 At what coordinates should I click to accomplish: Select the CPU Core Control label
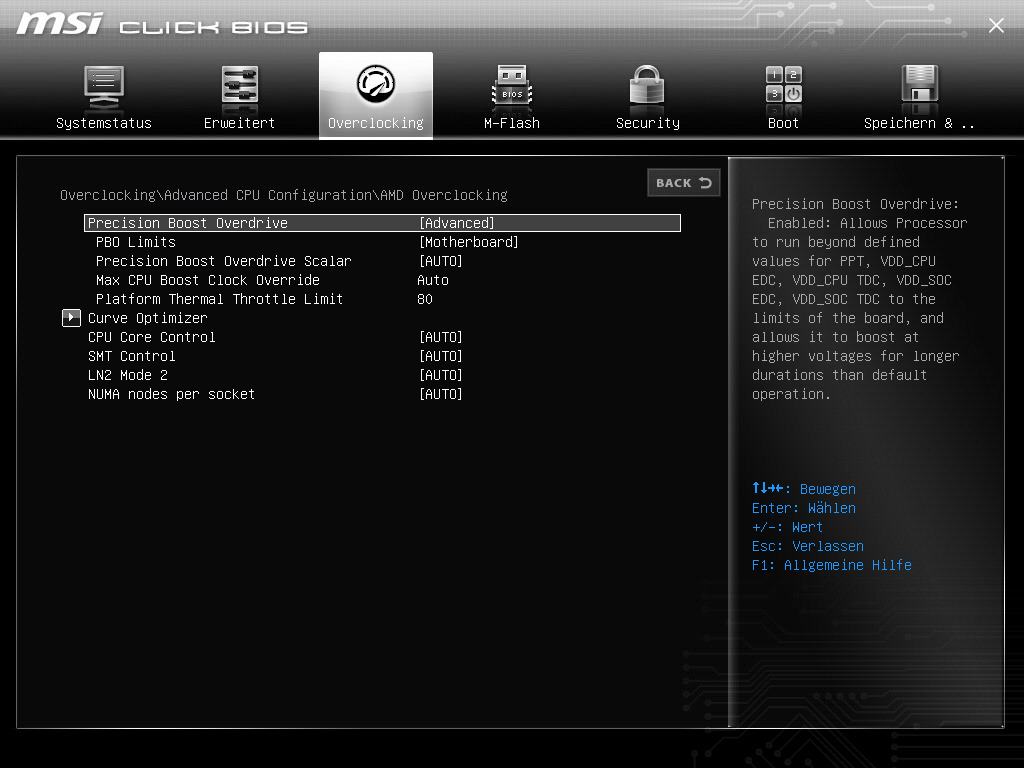(152, 337)
